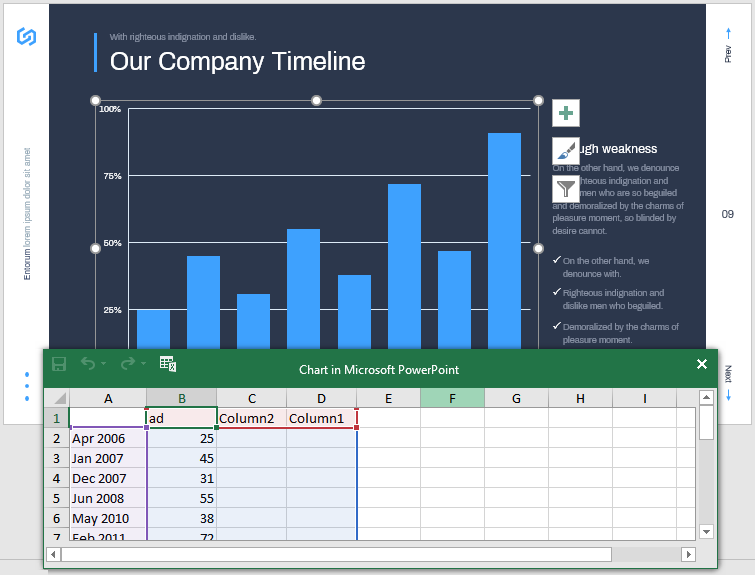
Task: Click the cell with value 55
Action: (182, 498)
